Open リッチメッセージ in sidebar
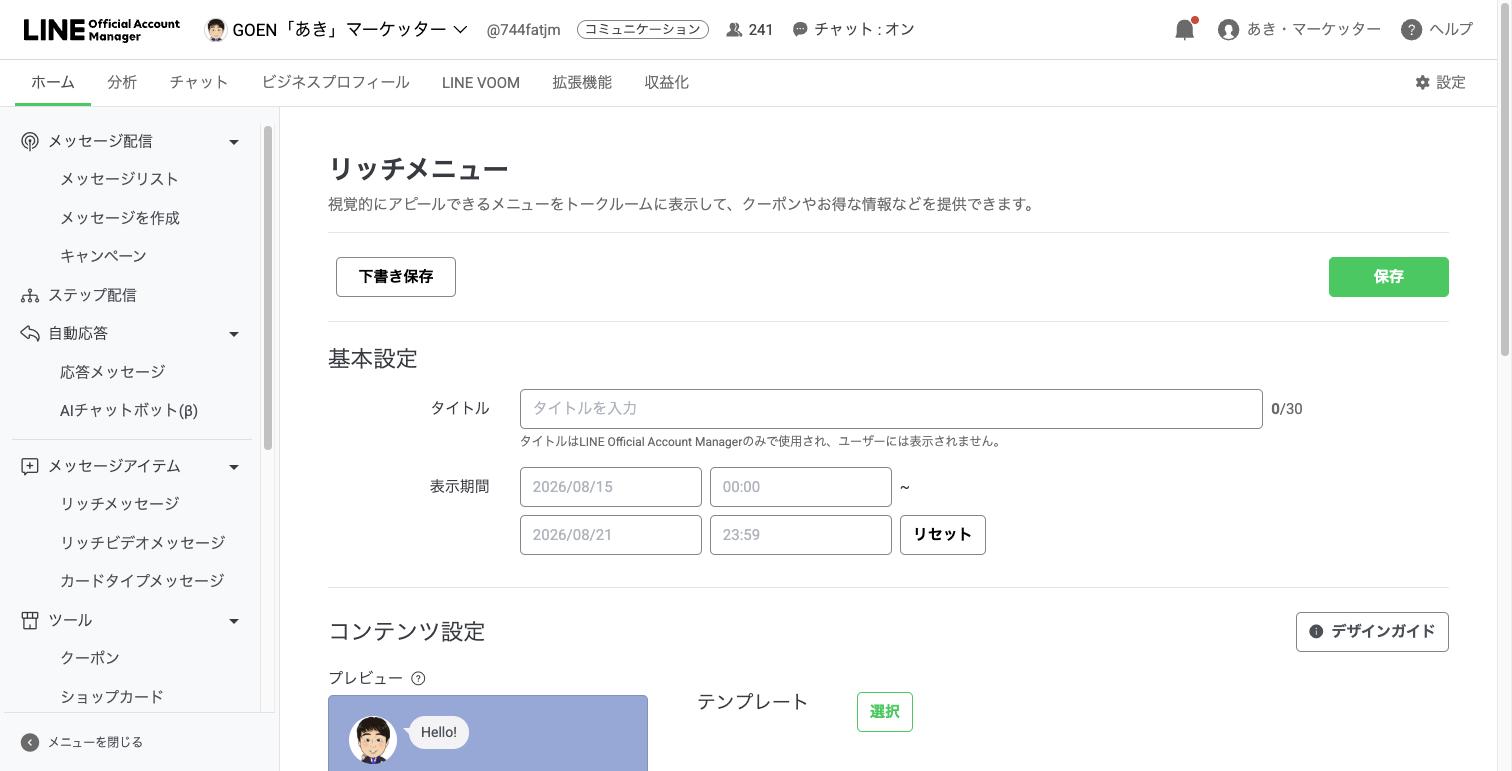The image size is (1512, 771). click(x=119, y=504)
